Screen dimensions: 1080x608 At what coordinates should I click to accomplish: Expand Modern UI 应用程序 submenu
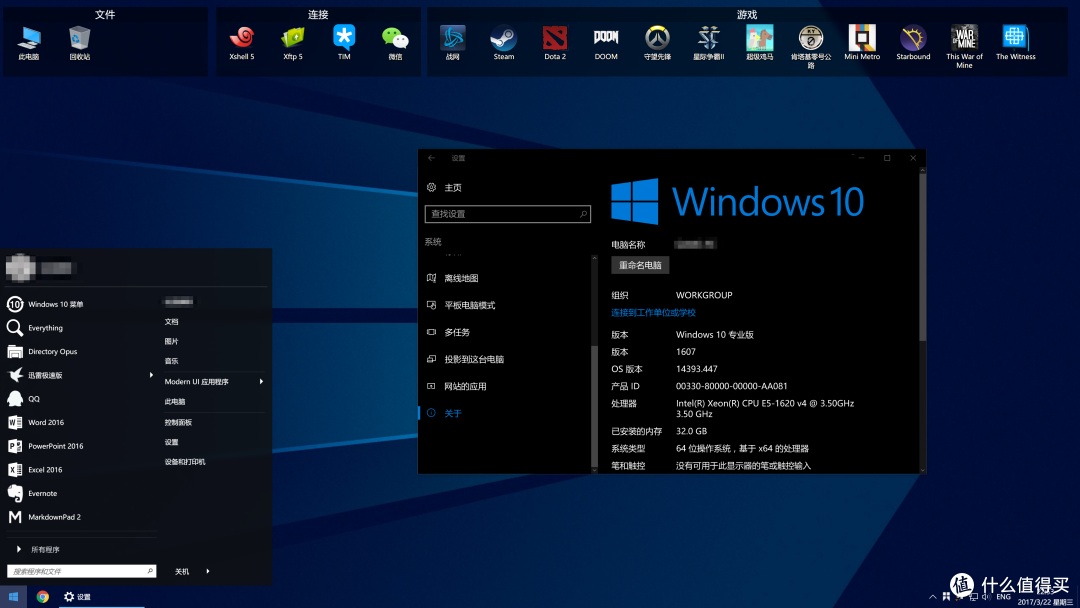(214, 381)
